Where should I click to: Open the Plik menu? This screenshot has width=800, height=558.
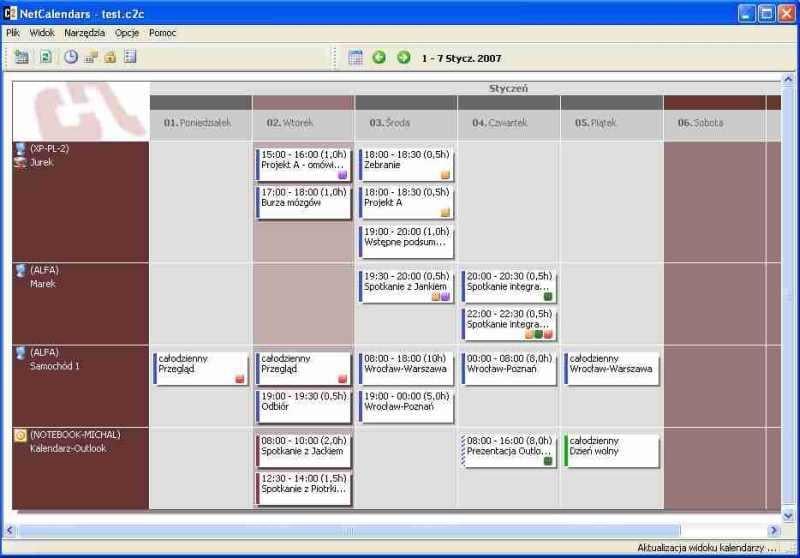[13, 33]
